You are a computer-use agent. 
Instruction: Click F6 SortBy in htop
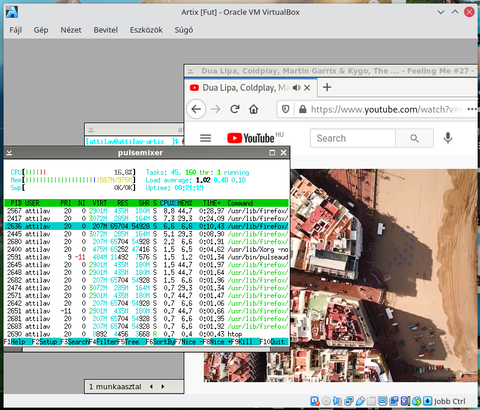[x=160, y=342]
